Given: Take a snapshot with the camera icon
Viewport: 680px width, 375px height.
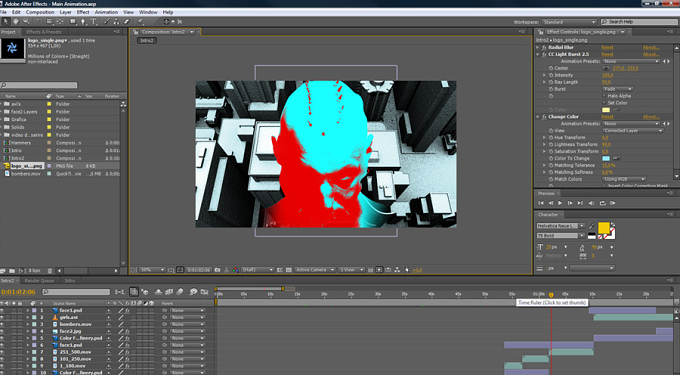Looking at the screenshot, I should (x=217, y=270).
